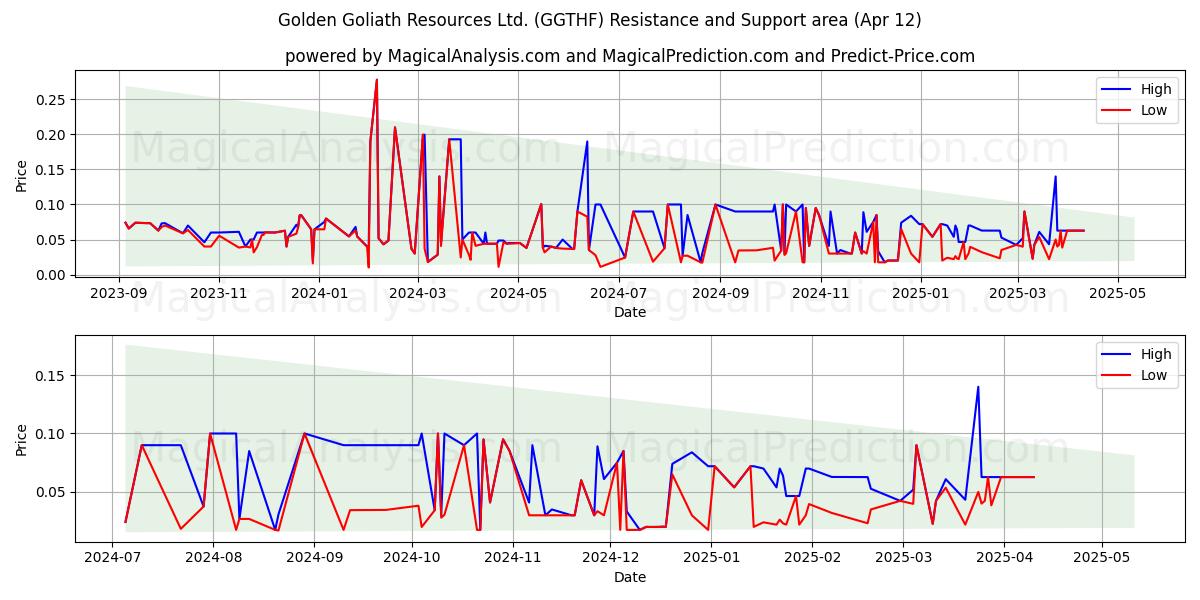Viewport: 1200px width, 600px height.
Task: Click the 'Price' axis label of bottom chart
Action: (22, 440)
